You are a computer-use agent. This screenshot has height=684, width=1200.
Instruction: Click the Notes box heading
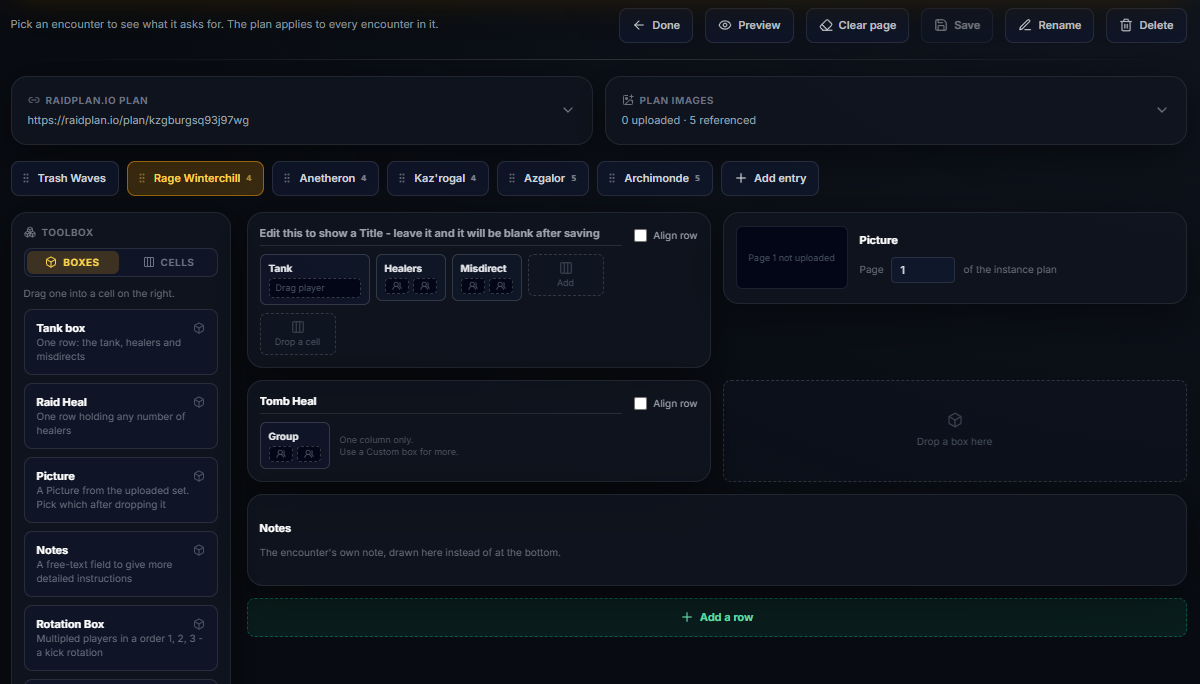click(x=275, y=528)
